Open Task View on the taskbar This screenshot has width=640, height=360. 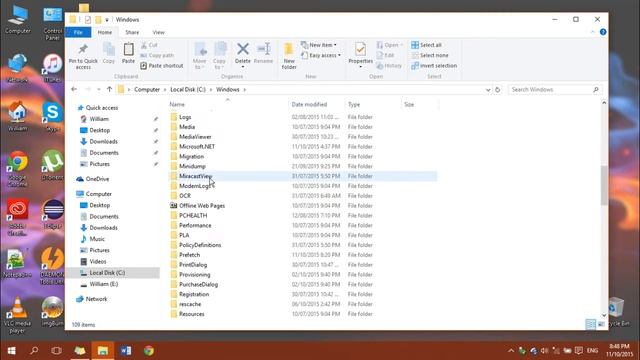(57, 351)
